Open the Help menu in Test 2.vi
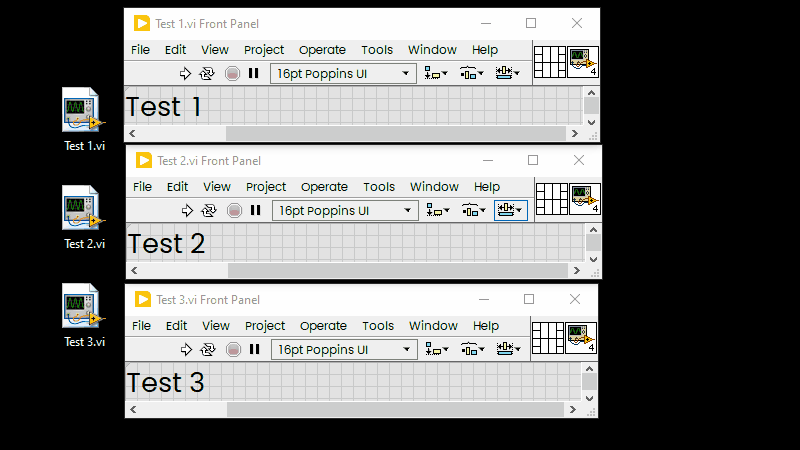This screenshot has height=450, width=800. tap(487, 187)
